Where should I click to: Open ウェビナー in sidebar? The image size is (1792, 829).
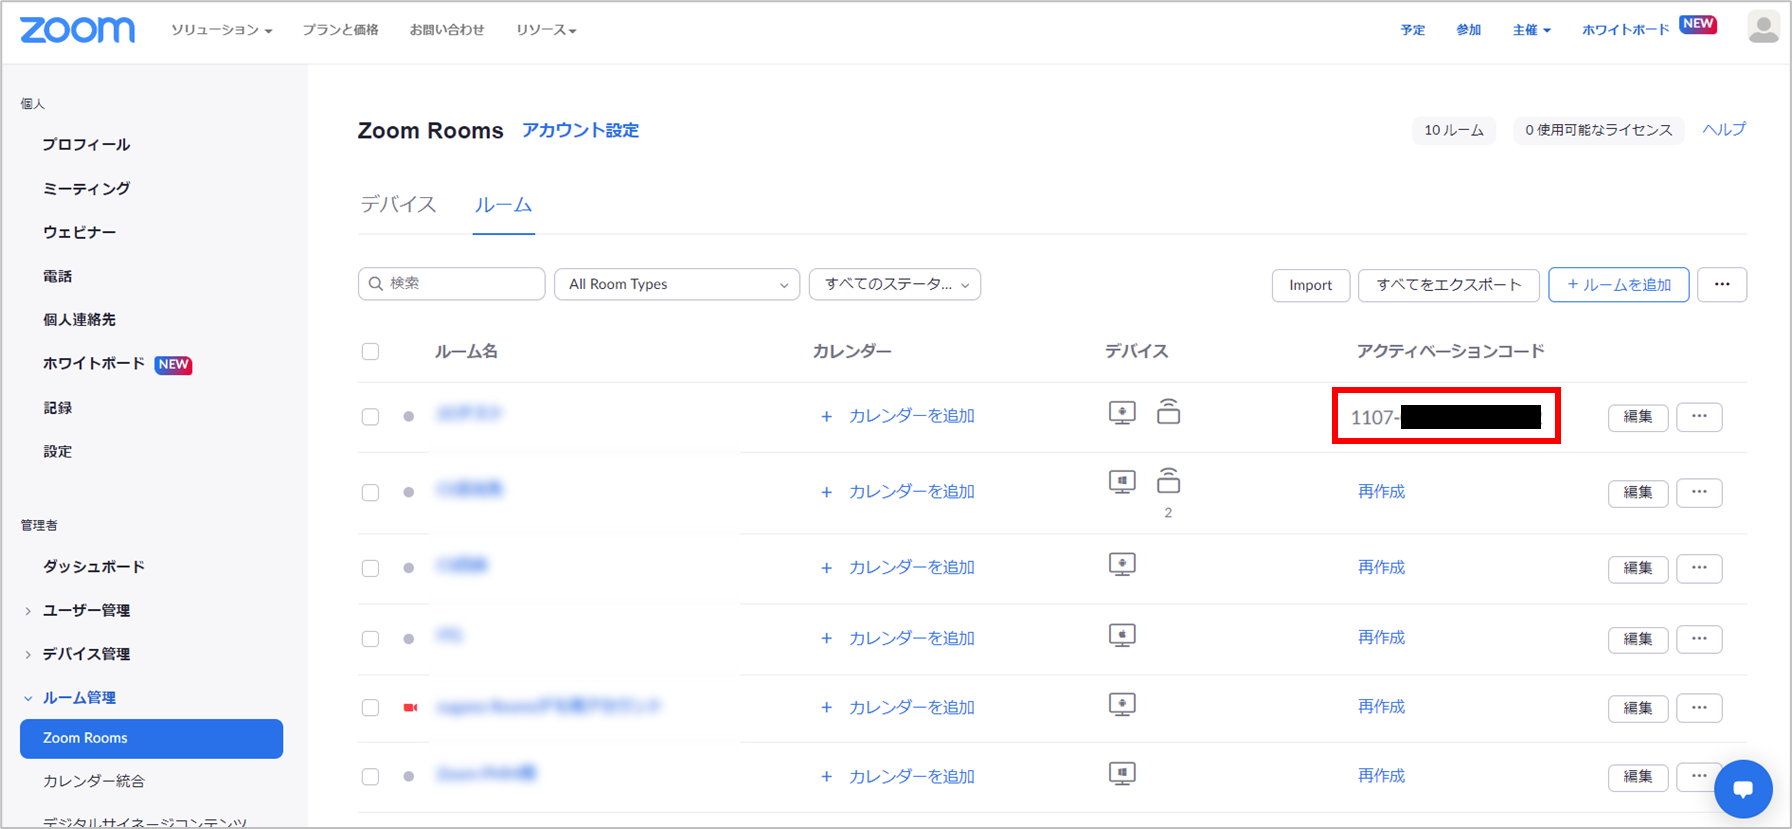[x=79, y=232]
